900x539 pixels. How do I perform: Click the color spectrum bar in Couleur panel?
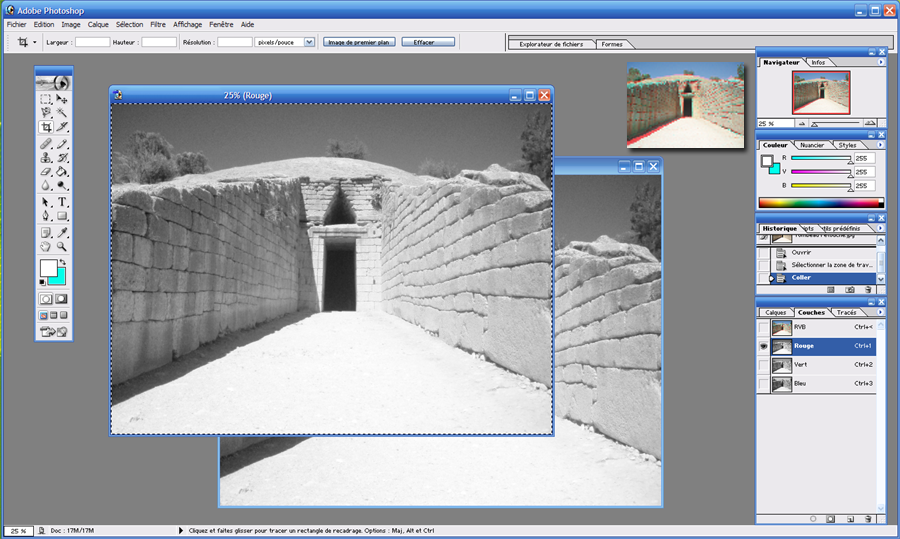(x=817, y=203)
